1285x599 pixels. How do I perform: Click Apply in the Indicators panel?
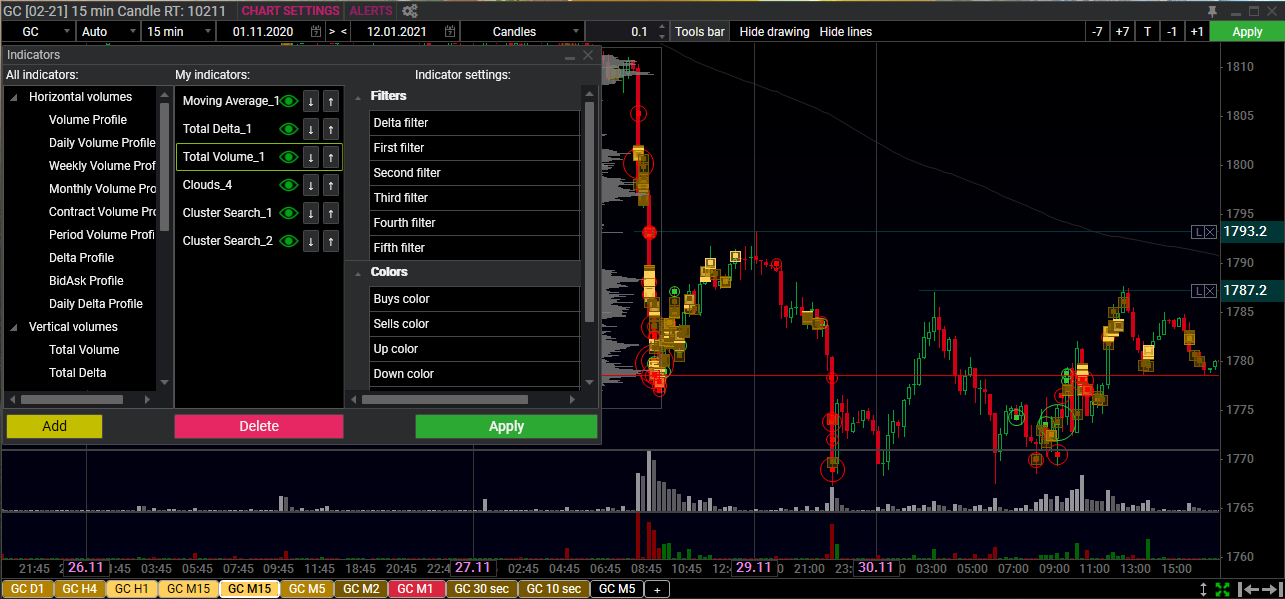[x=506, y=426]
